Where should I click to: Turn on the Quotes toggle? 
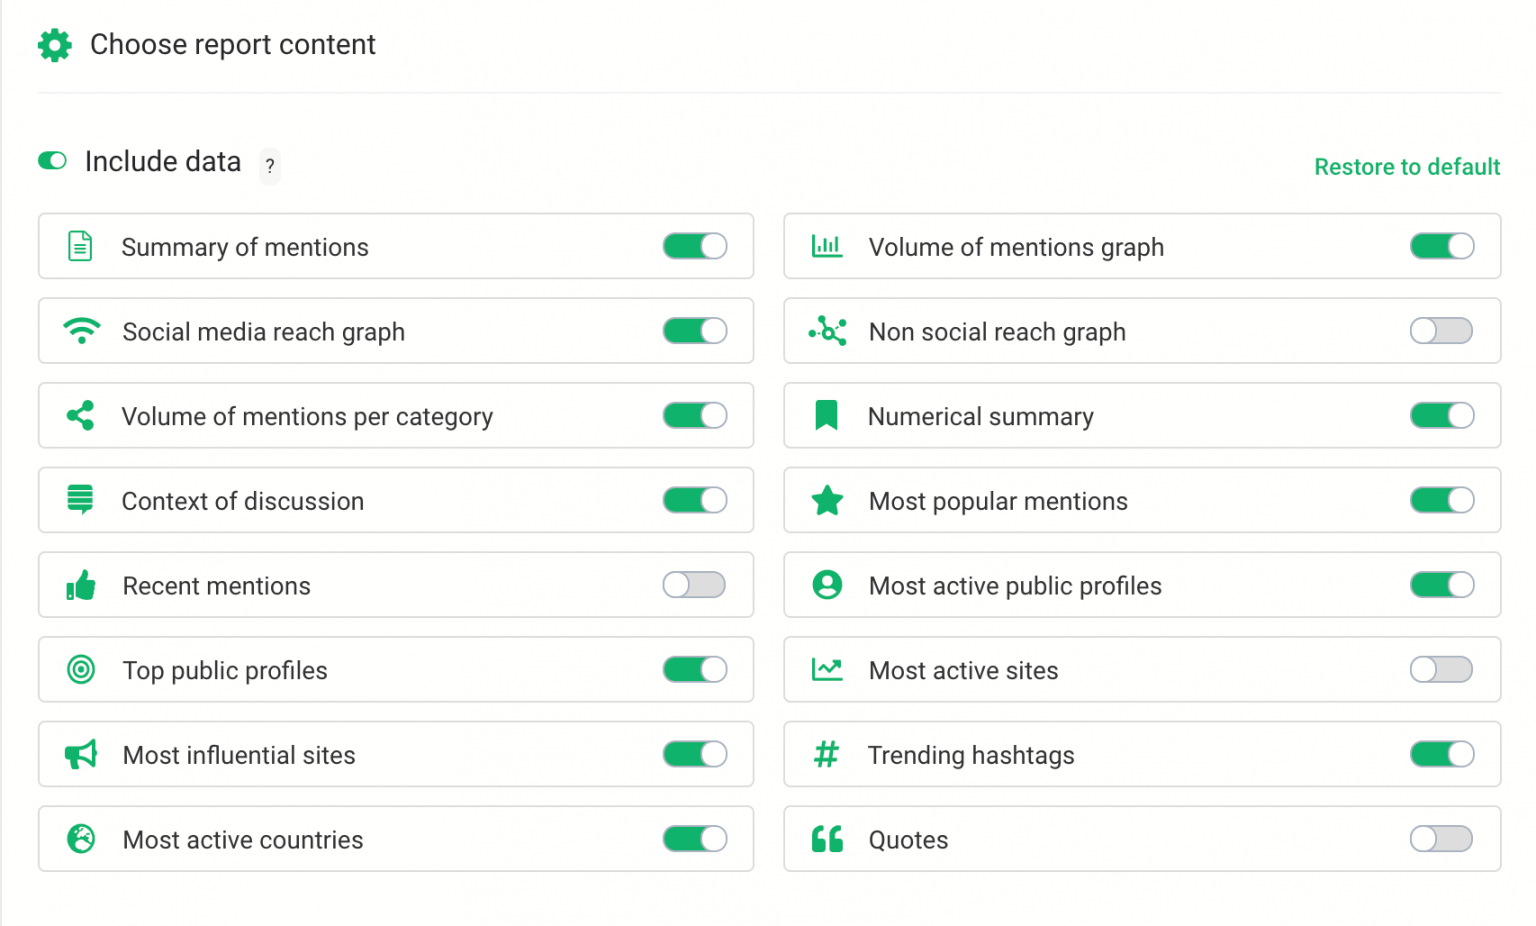coord(1441,839)
